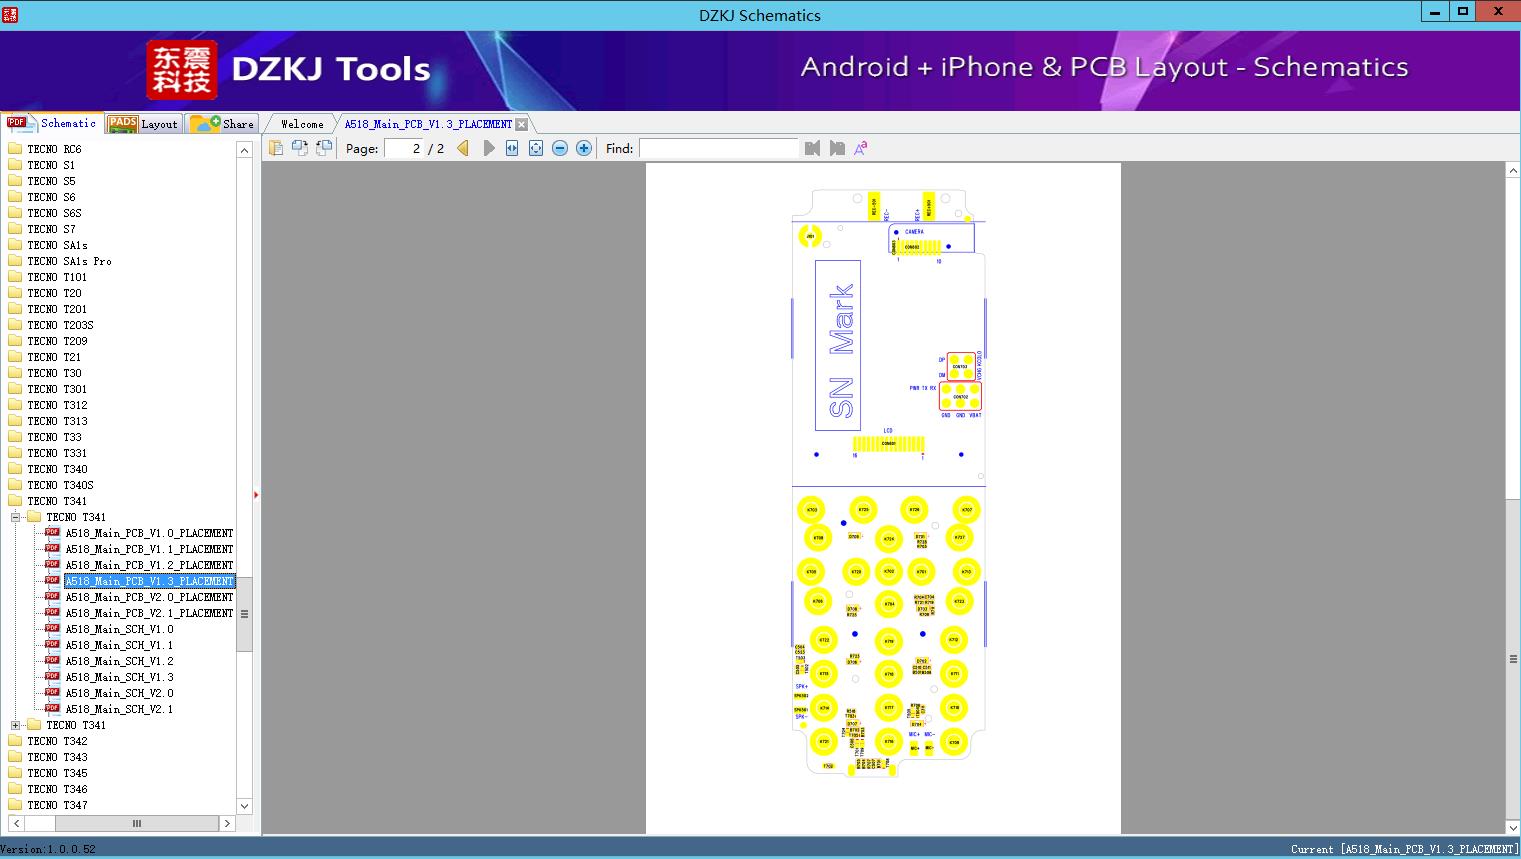
Task: Expand the second TECNO T341 folder
Action: [x=15, y=725]
